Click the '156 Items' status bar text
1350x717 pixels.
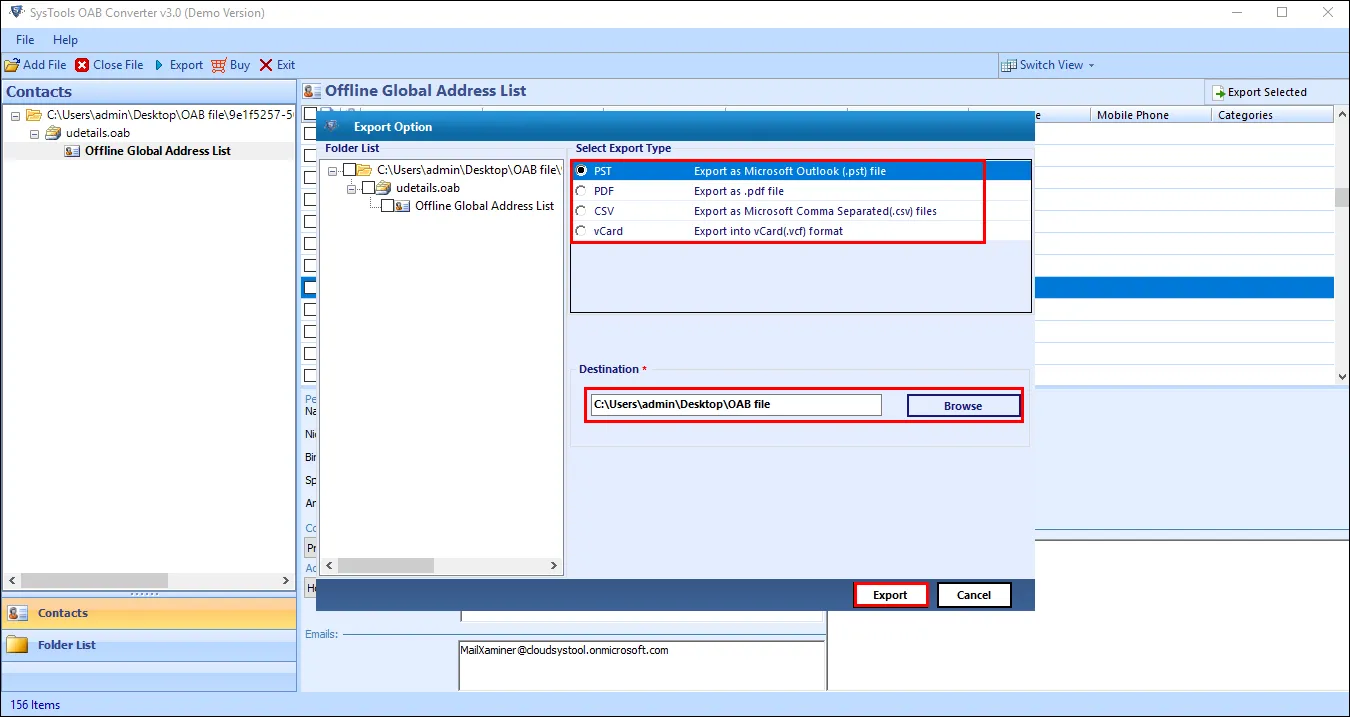coord(35,705)
